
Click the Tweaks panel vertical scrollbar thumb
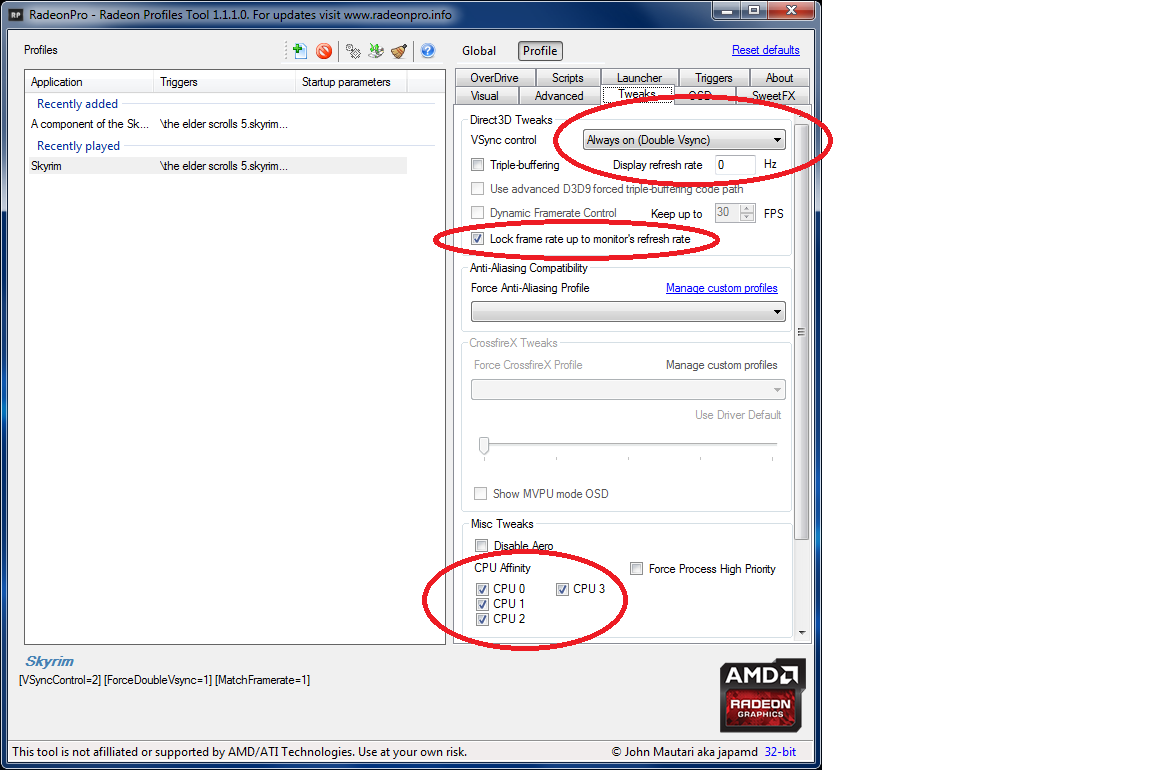[802, 332]
